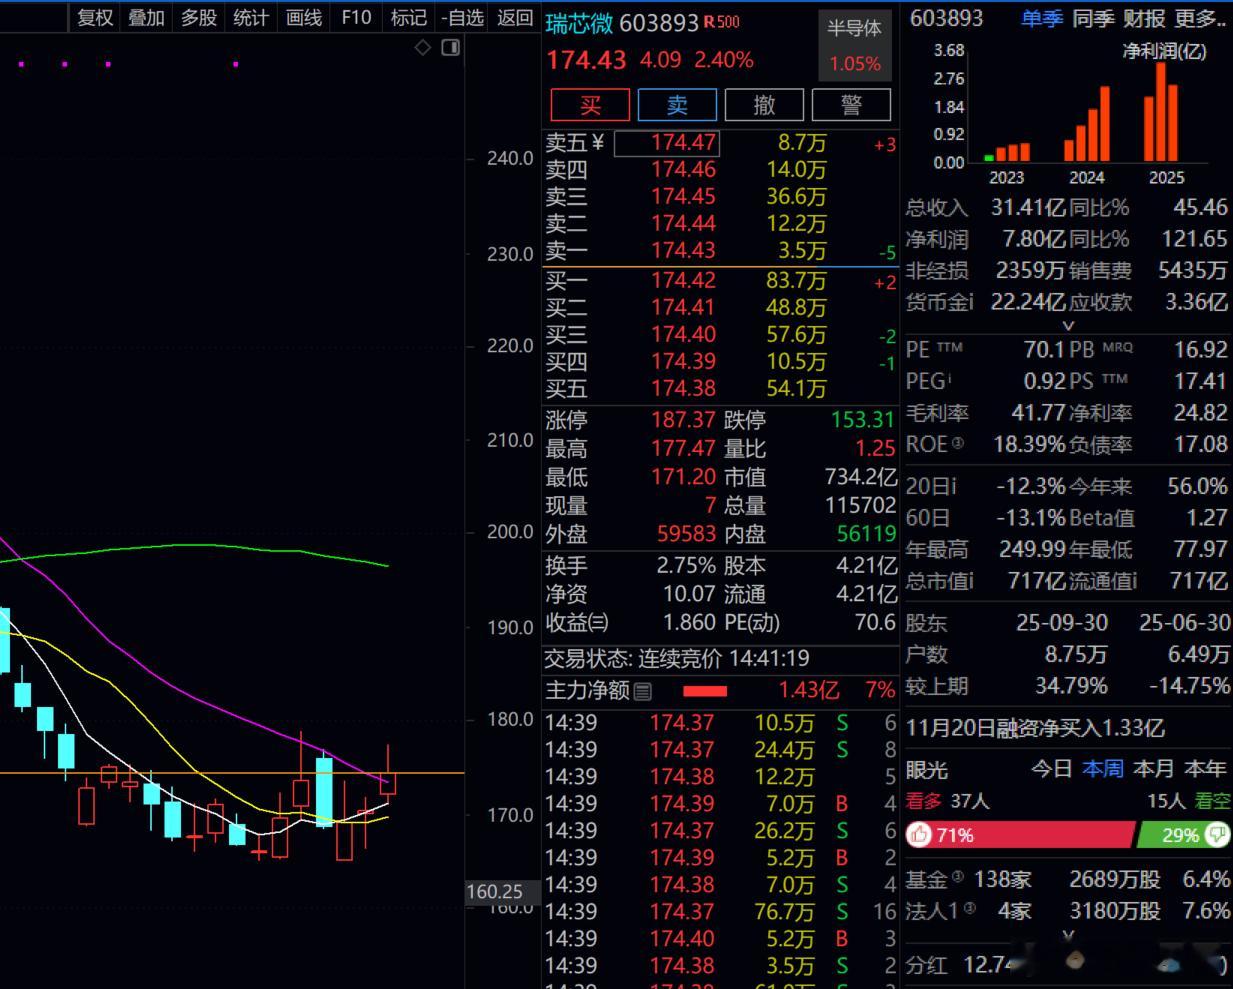Open the 复权 price adjustment menu

coord(95,17)
